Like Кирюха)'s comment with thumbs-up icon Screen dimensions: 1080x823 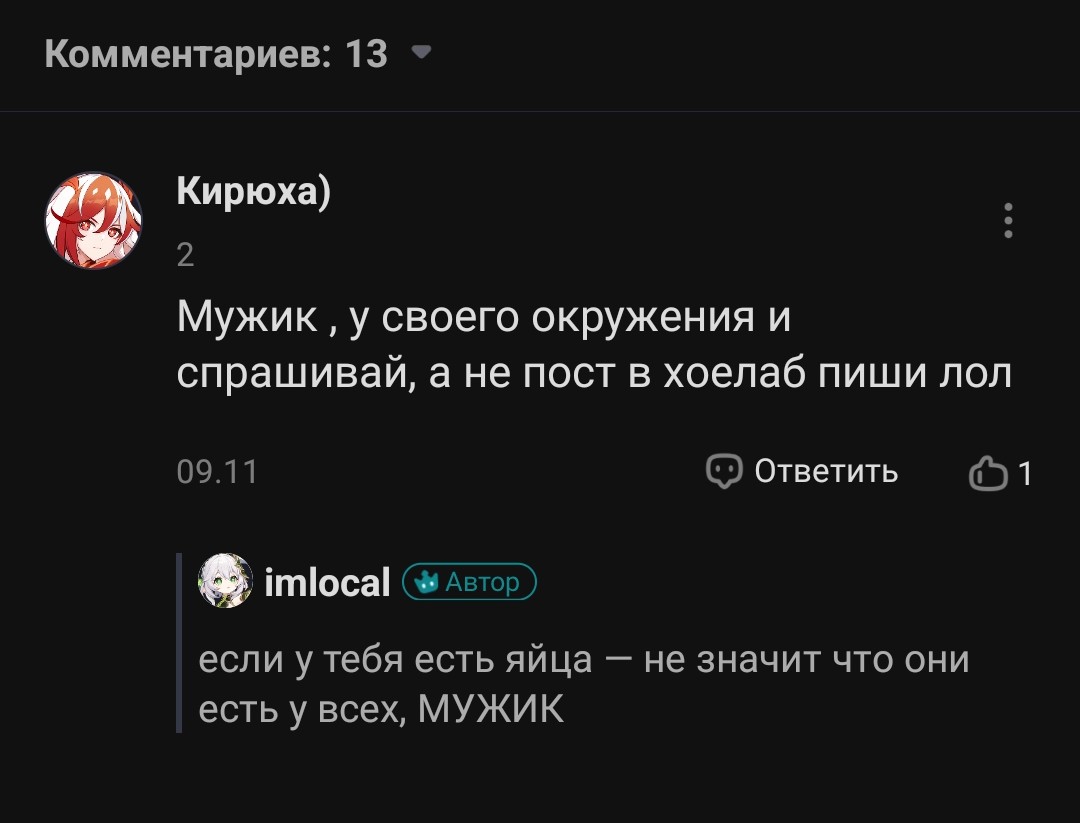(987, 474)
